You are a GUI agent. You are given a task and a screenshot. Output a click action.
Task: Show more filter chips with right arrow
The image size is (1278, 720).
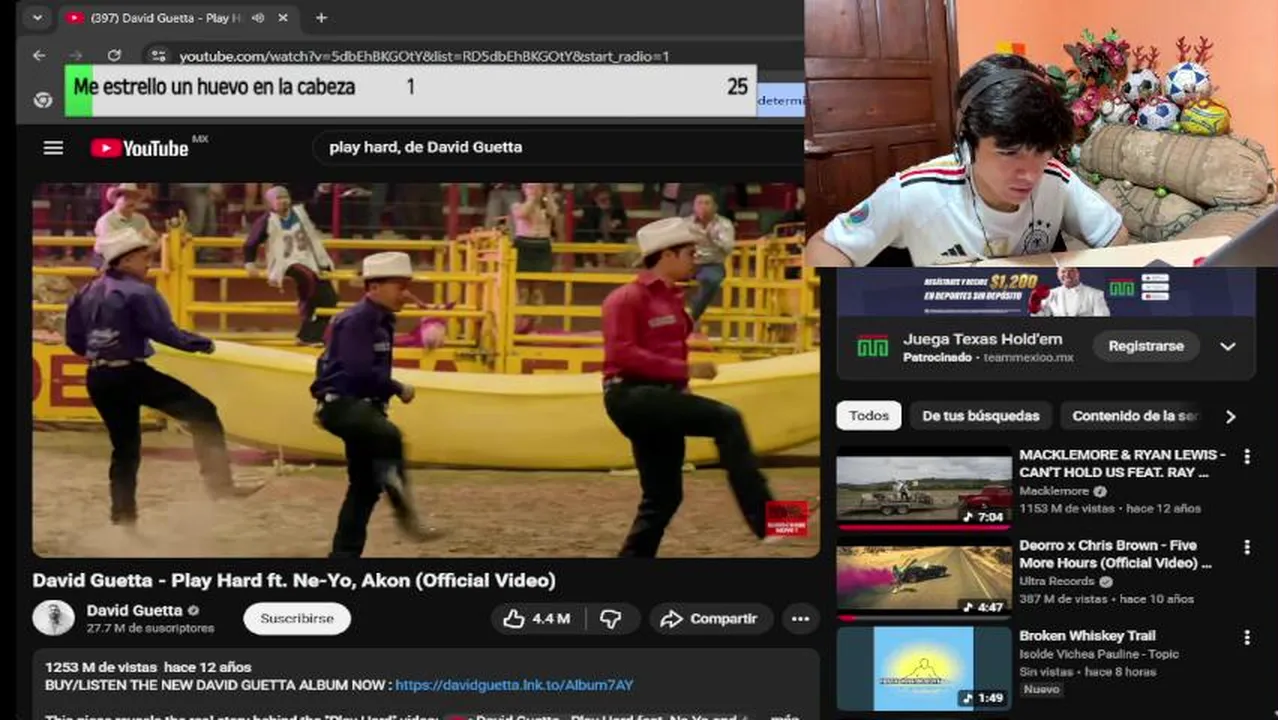(x=1231, y=416)
